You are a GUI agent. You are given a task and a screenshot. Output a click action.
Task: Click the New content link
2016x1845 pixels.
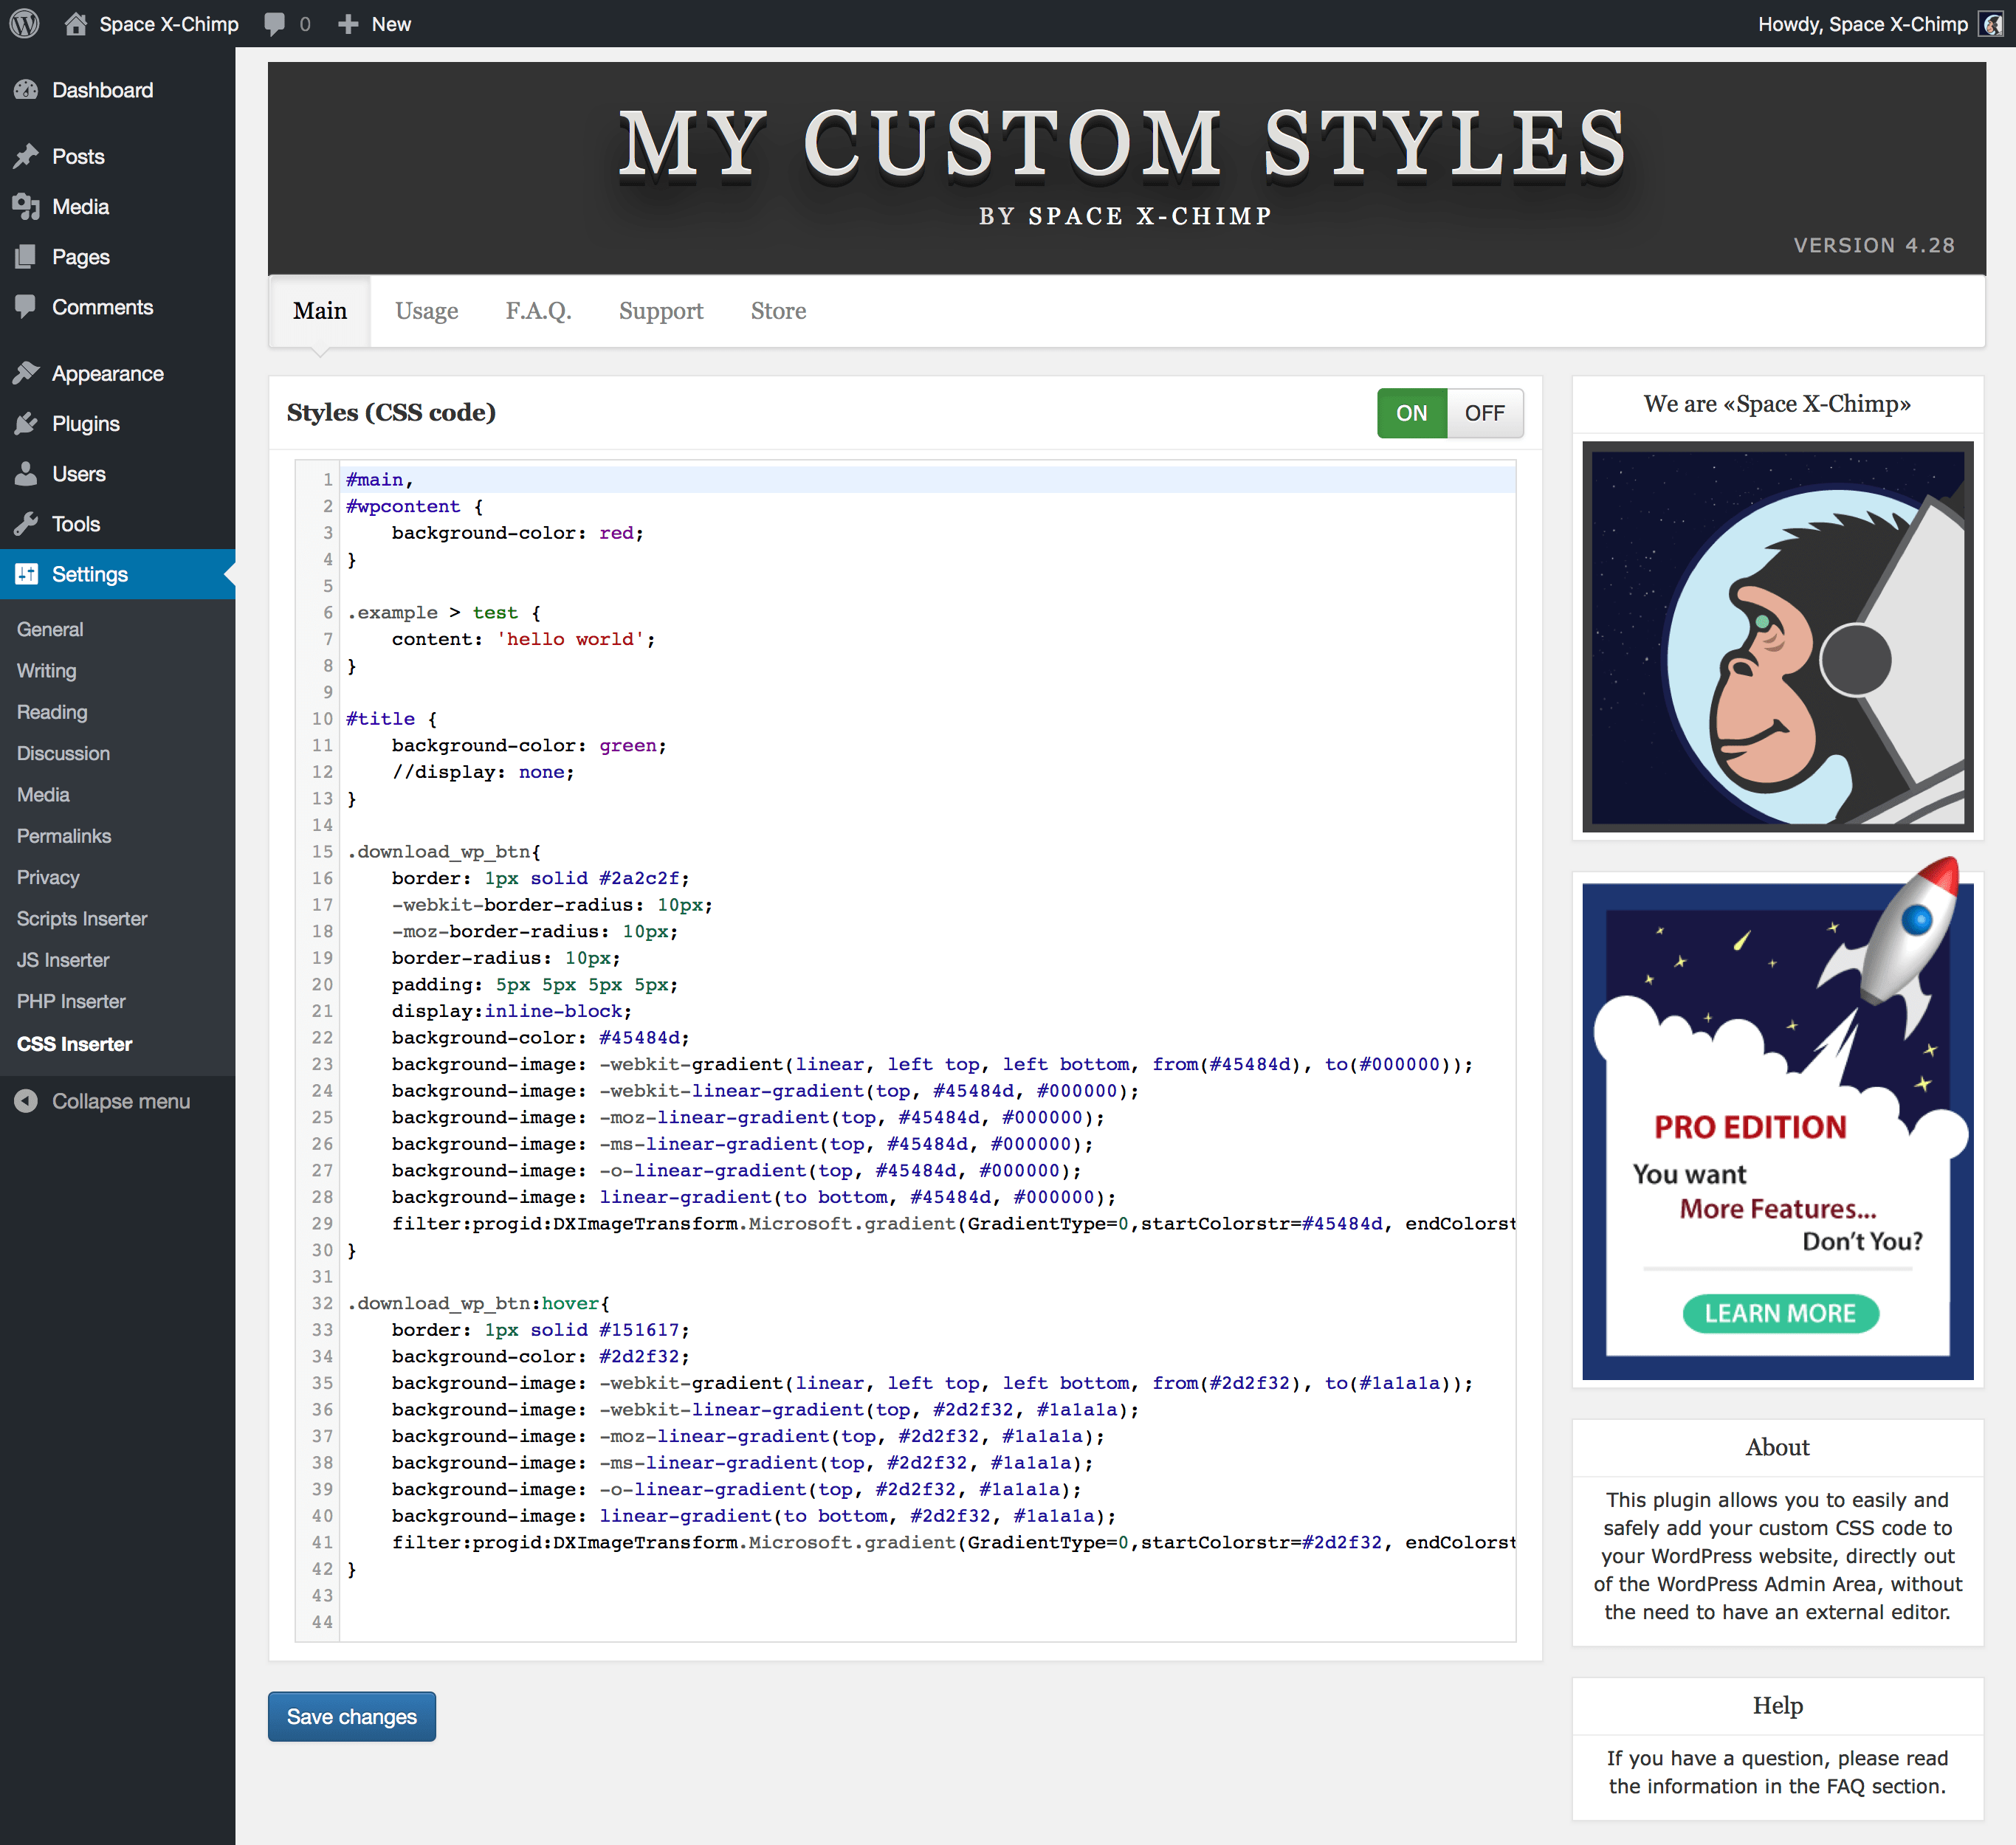pyautogui.click(x=391, y=24)
